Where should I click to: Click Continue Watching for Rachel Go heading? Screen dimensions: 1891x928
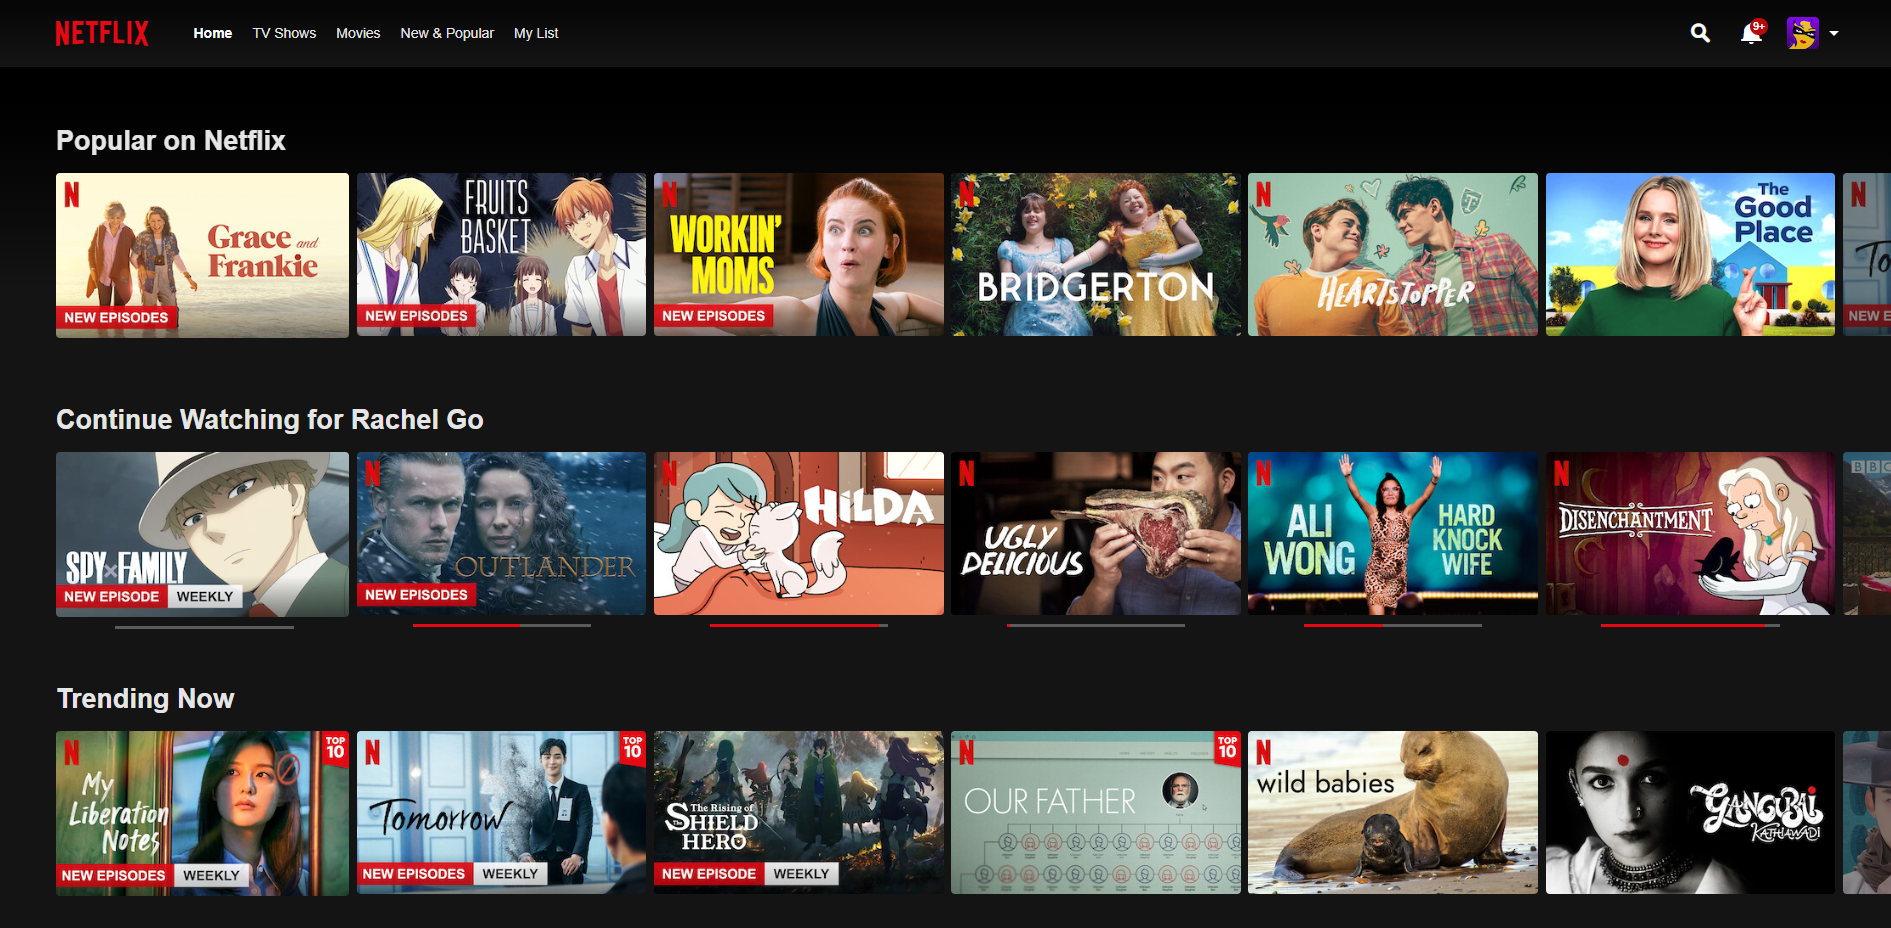(270, 420)
